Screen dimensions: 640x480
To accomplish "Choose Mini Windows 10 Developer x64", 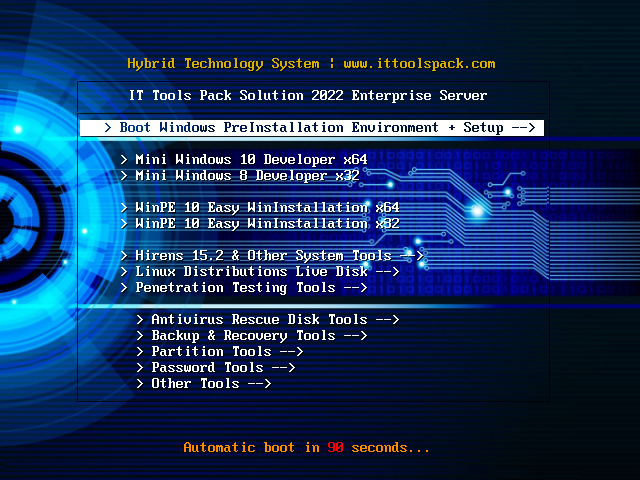I will (244, 159).
